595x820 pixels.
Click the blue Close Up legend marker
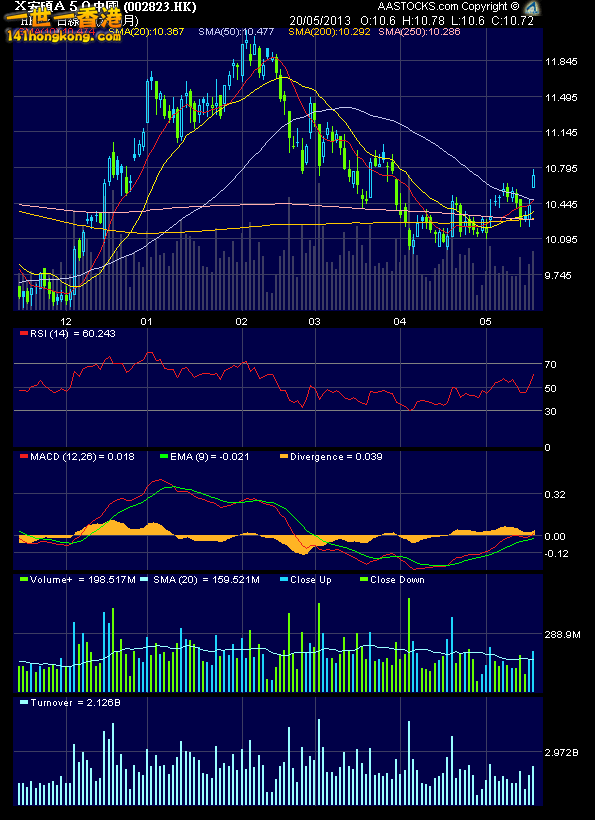(284, 580)
